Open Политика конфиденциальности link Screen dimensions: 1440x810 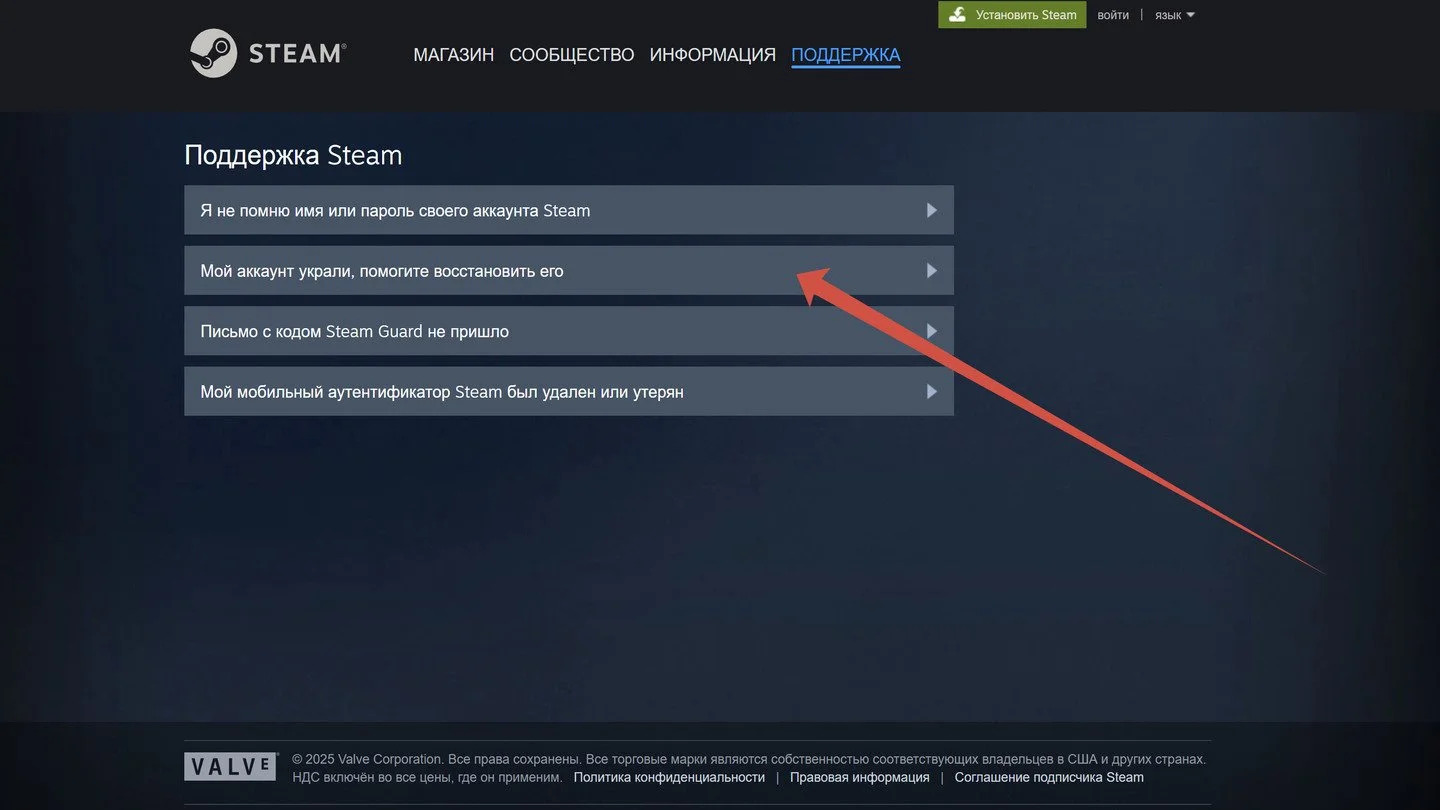click(x=669, y=777)
